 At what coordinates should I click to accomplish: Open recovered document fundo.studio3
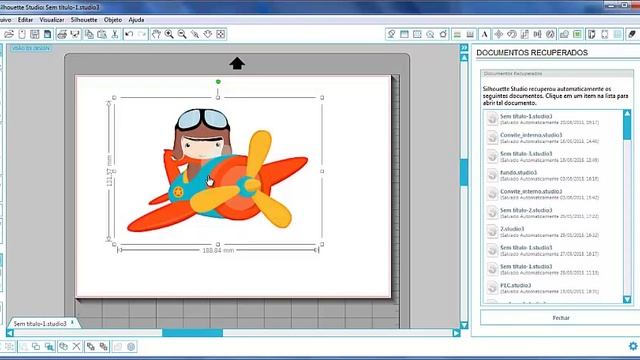pos(554,175)
